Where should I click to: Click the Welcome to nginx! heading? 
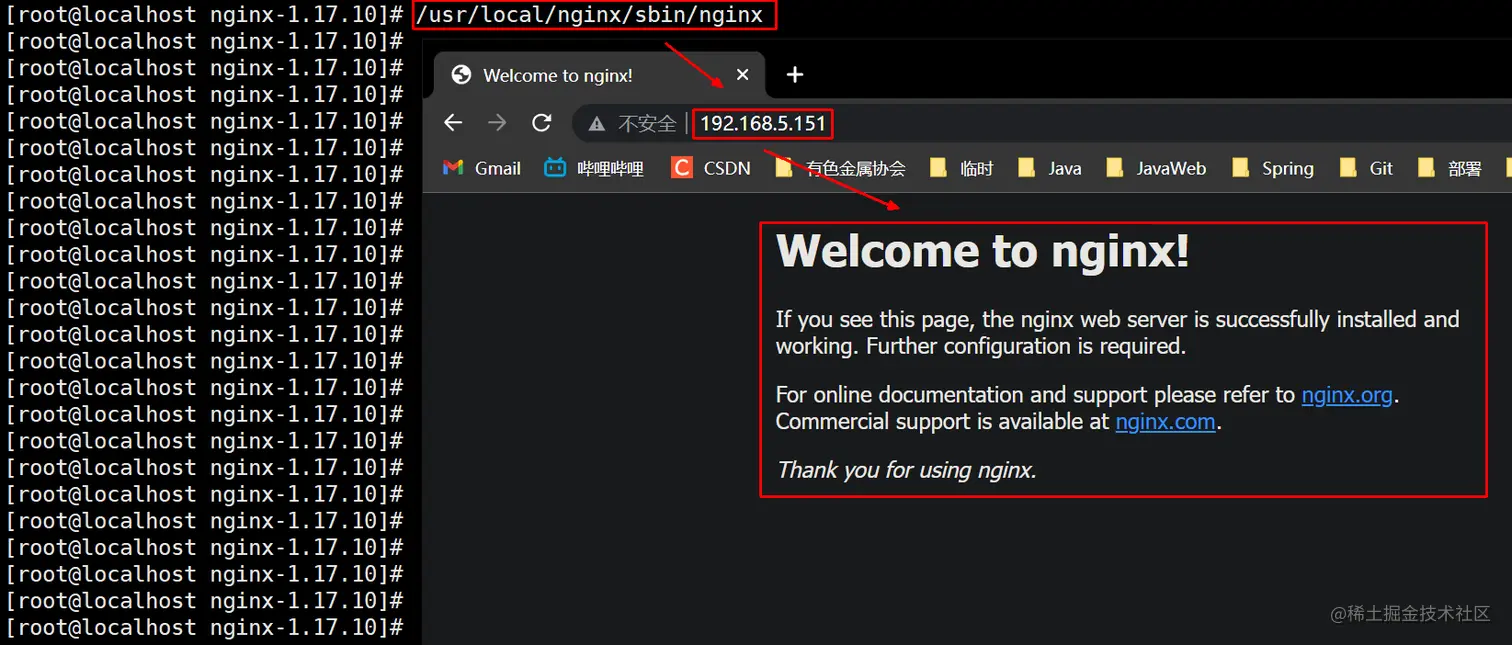983,250
